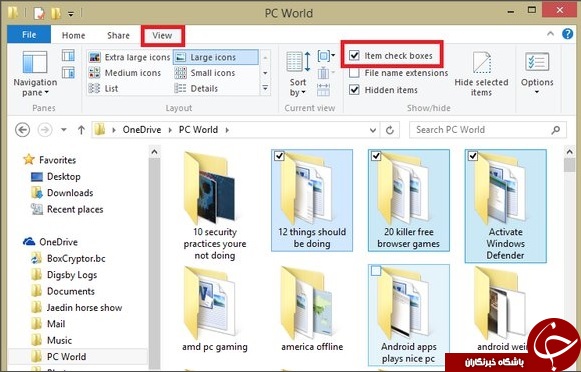Expand the layout gallery More arrow
This screenshot has height=372, width=581.
265,88
